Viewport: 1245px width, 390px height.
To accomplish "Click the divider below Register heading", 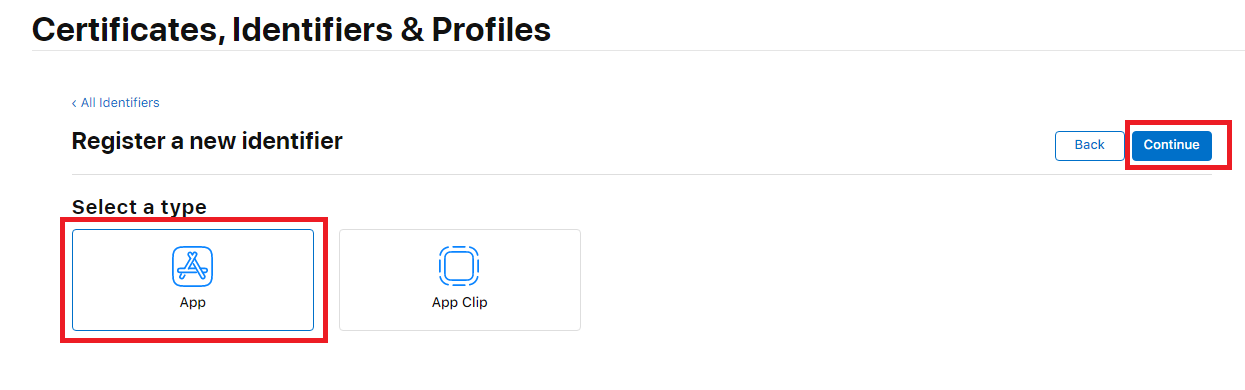I will pyautogui.click(x=642, y=175).
